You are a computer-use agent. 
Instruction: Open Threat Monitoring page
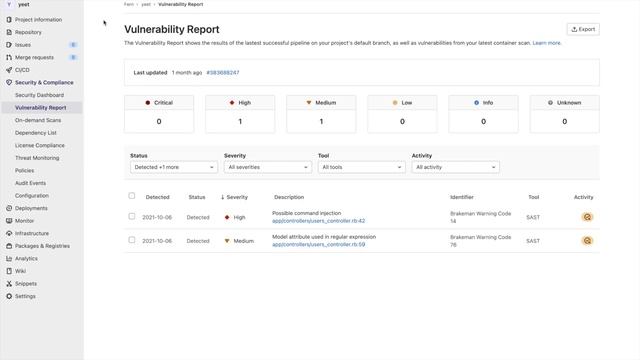(x=37, y=158)
